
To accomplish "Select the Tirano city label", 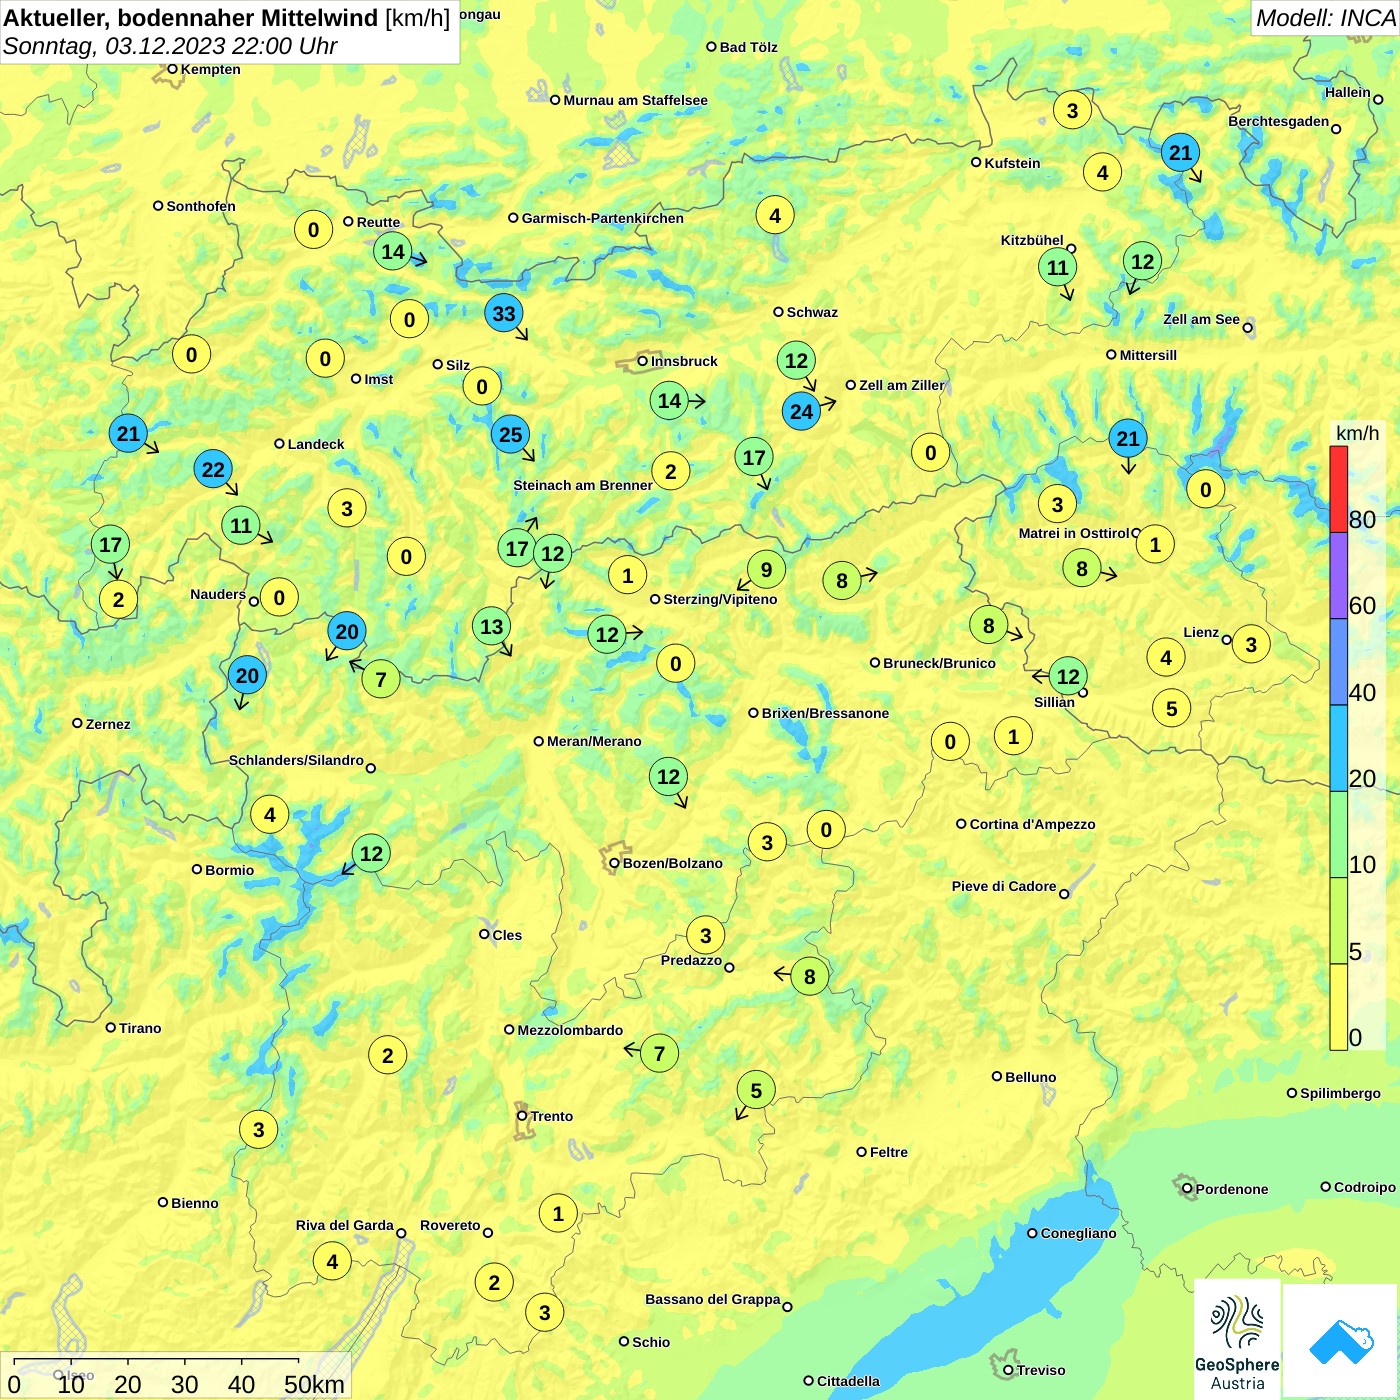I will point(140,1028).
